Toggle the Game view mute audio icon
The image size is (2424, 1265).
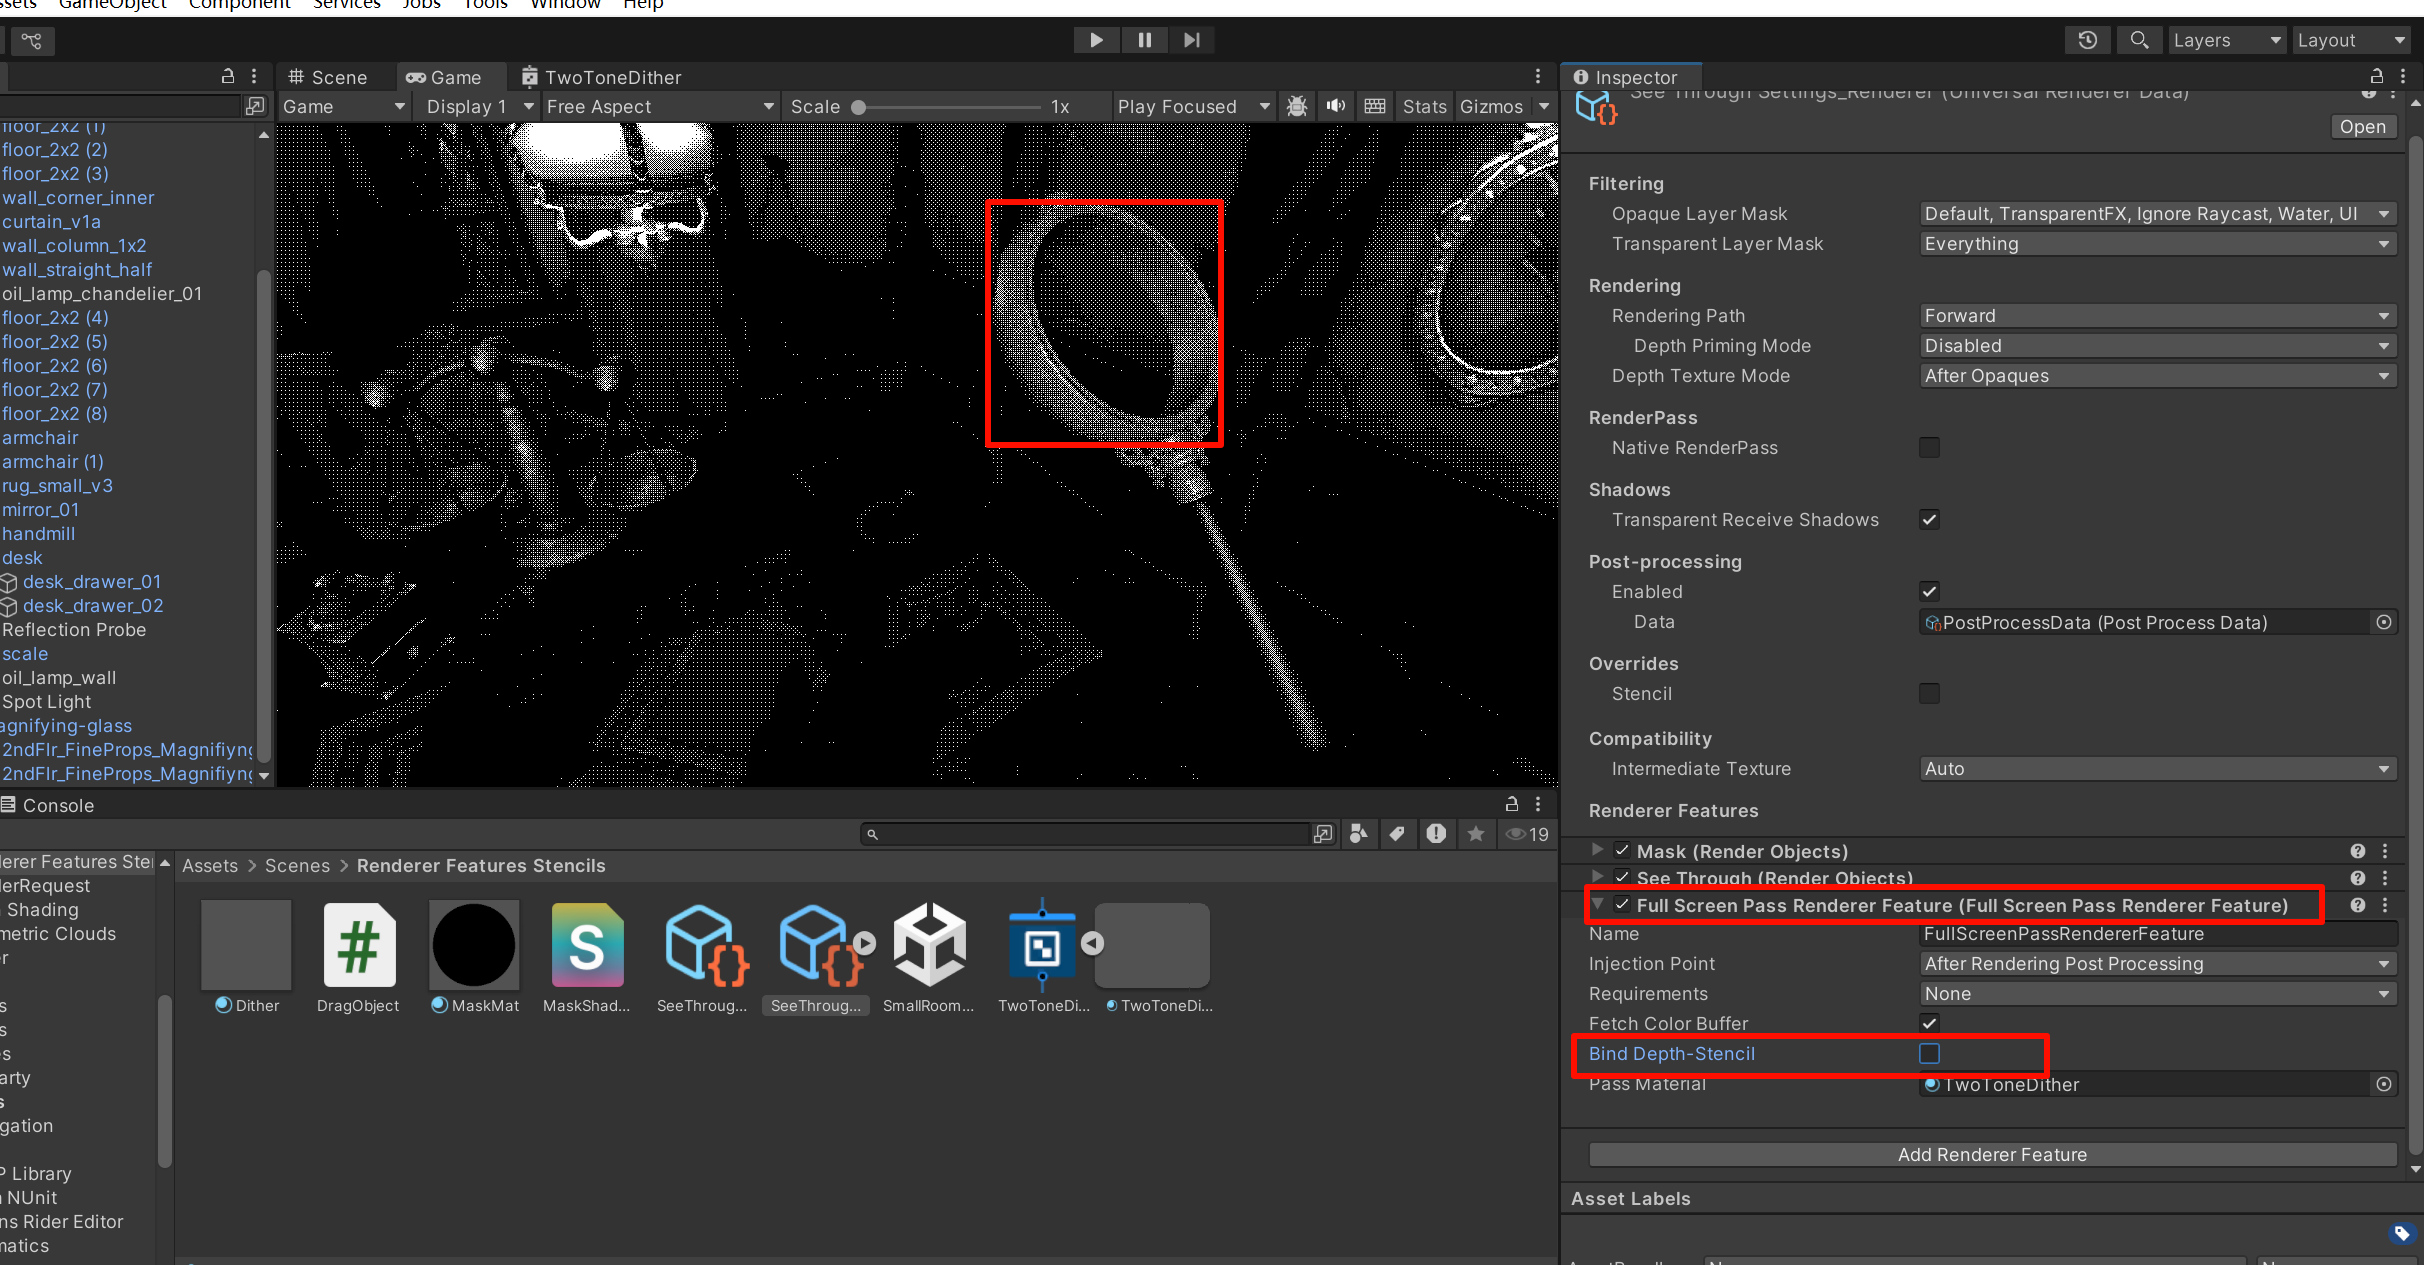point(1335,106)
